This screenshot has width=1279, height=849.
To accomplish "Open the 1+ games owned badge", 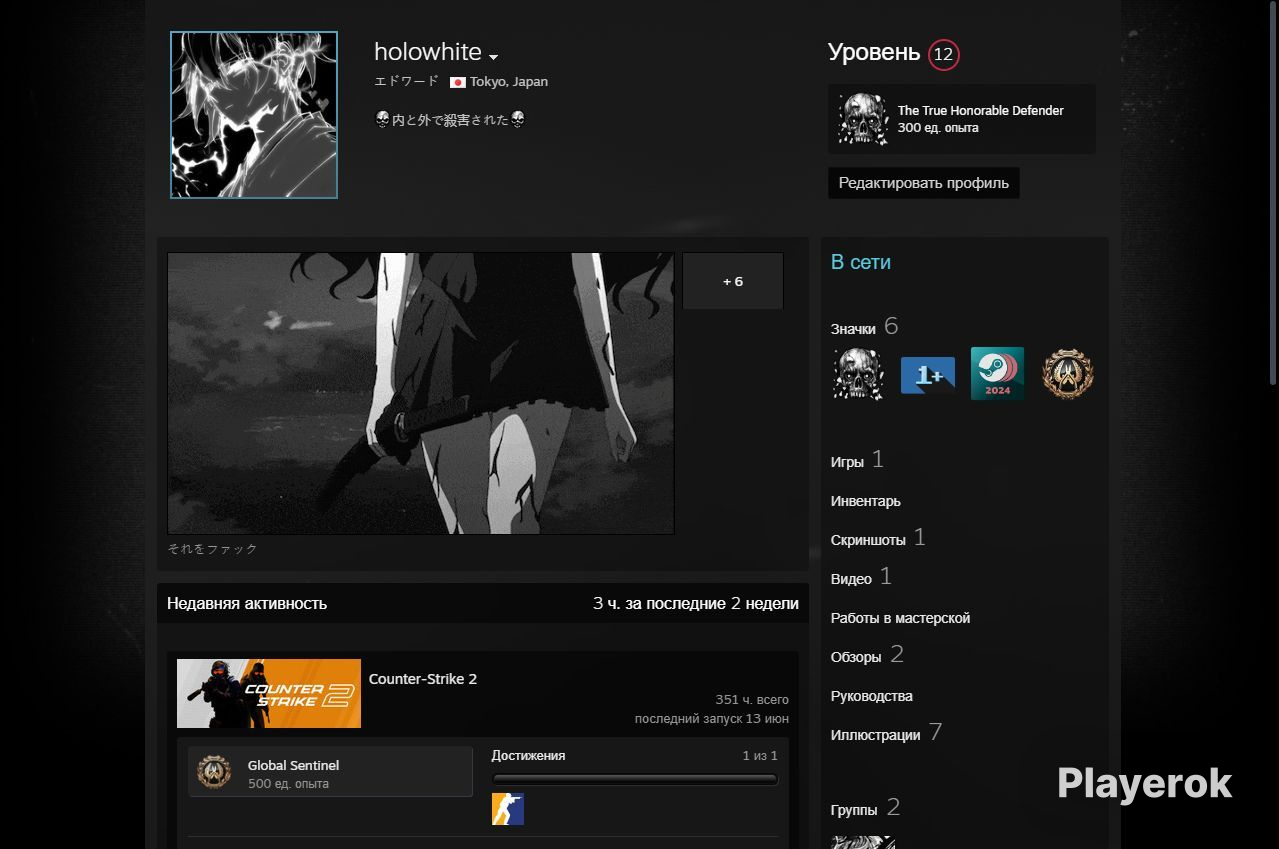I will point(928,375).
